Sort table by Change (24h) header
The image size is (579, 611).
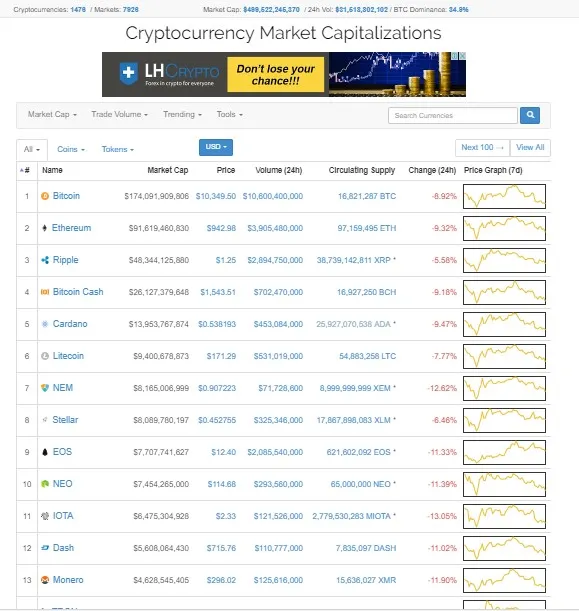(432, 170)
